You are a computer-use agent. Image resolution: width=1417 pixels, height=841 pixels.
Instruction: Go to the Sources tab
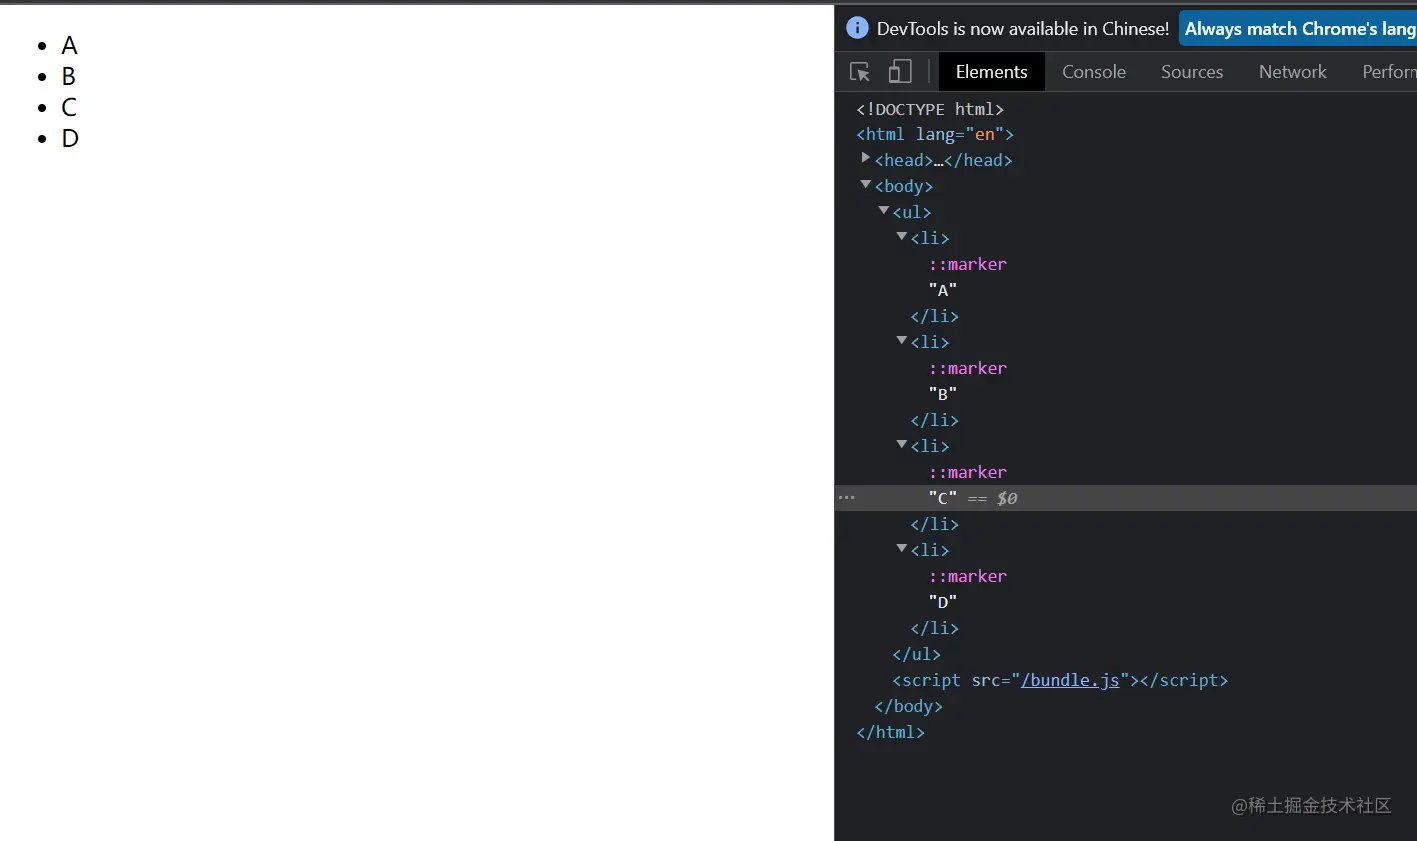[1192, 72]
